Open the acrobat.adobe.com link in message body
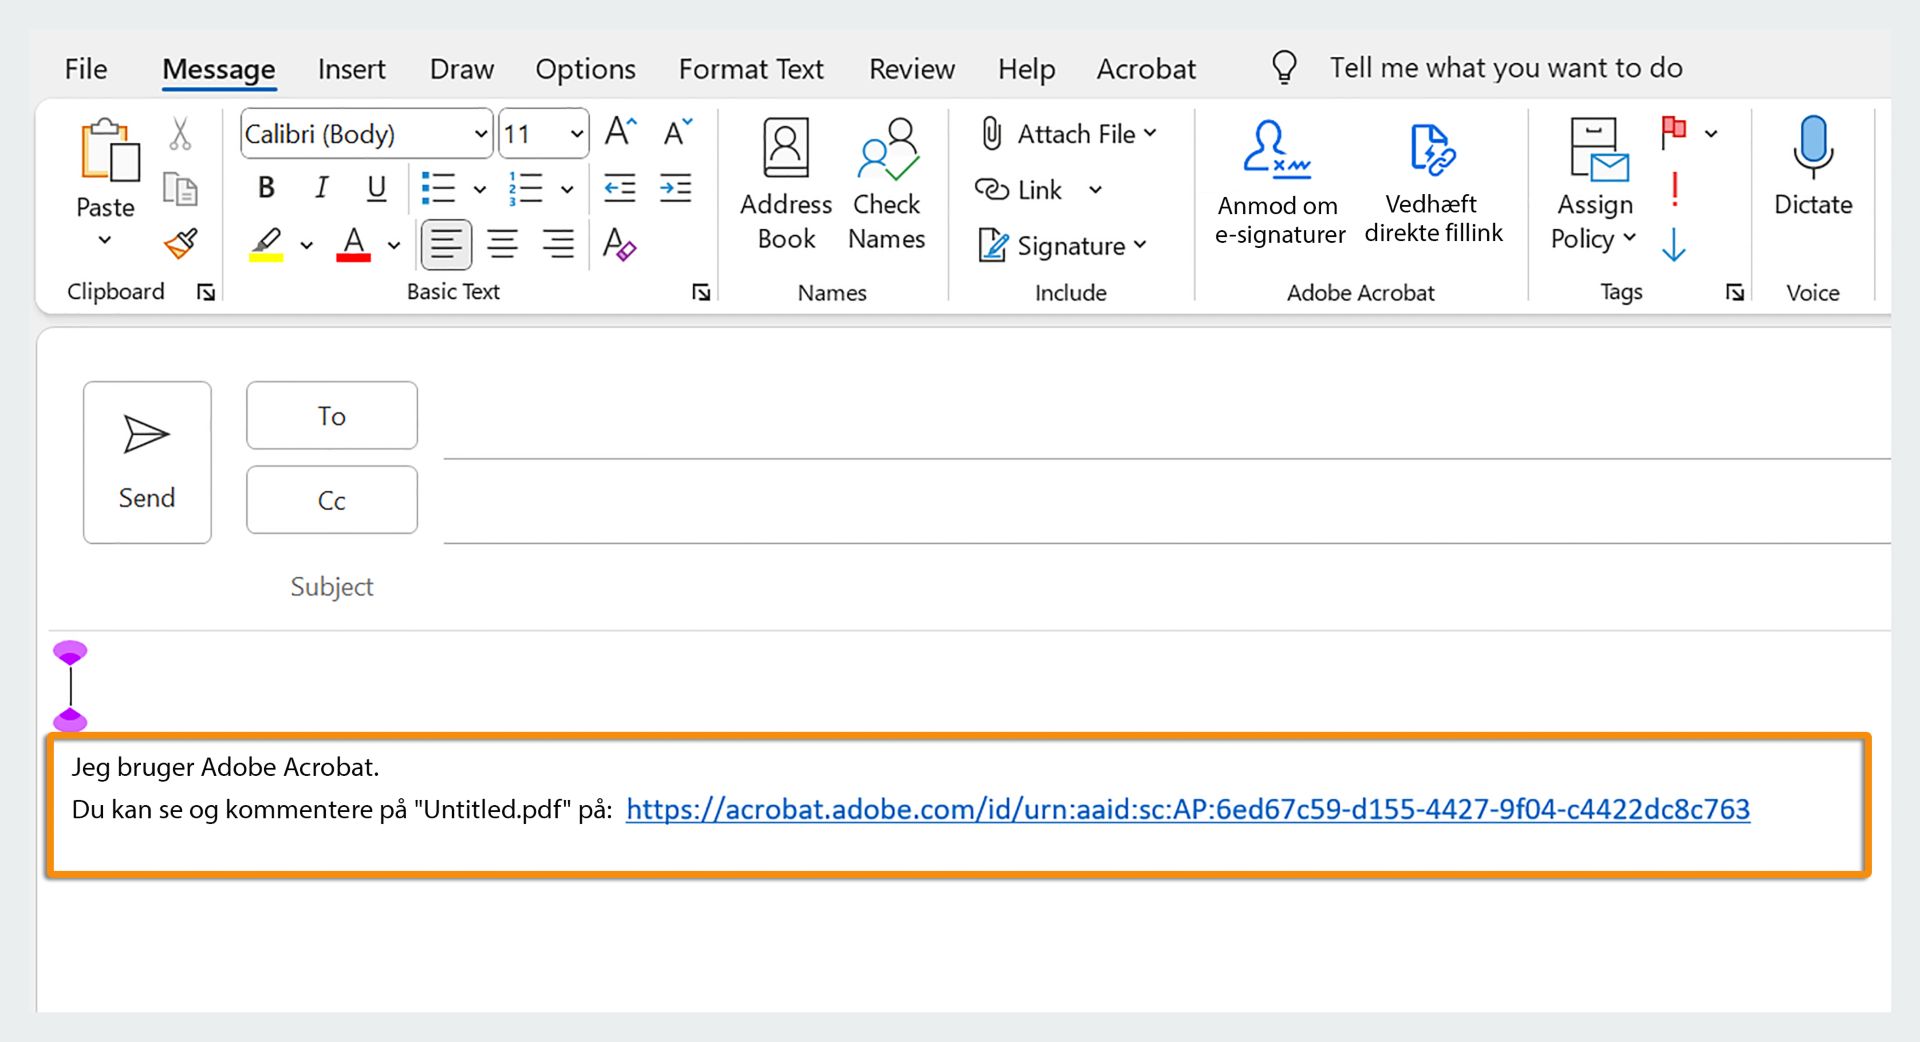Viewport: 1920px width, 1042px height. (1187, 809)
